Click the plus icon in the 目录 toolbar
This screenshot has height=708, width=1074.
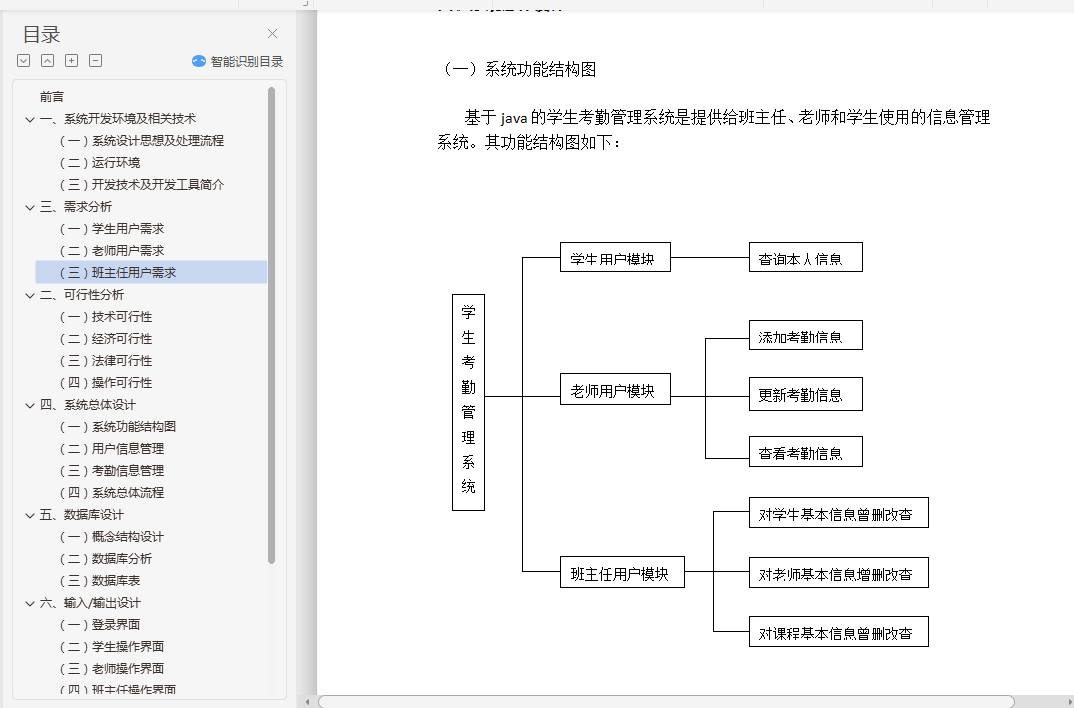(x=71, y=60)
